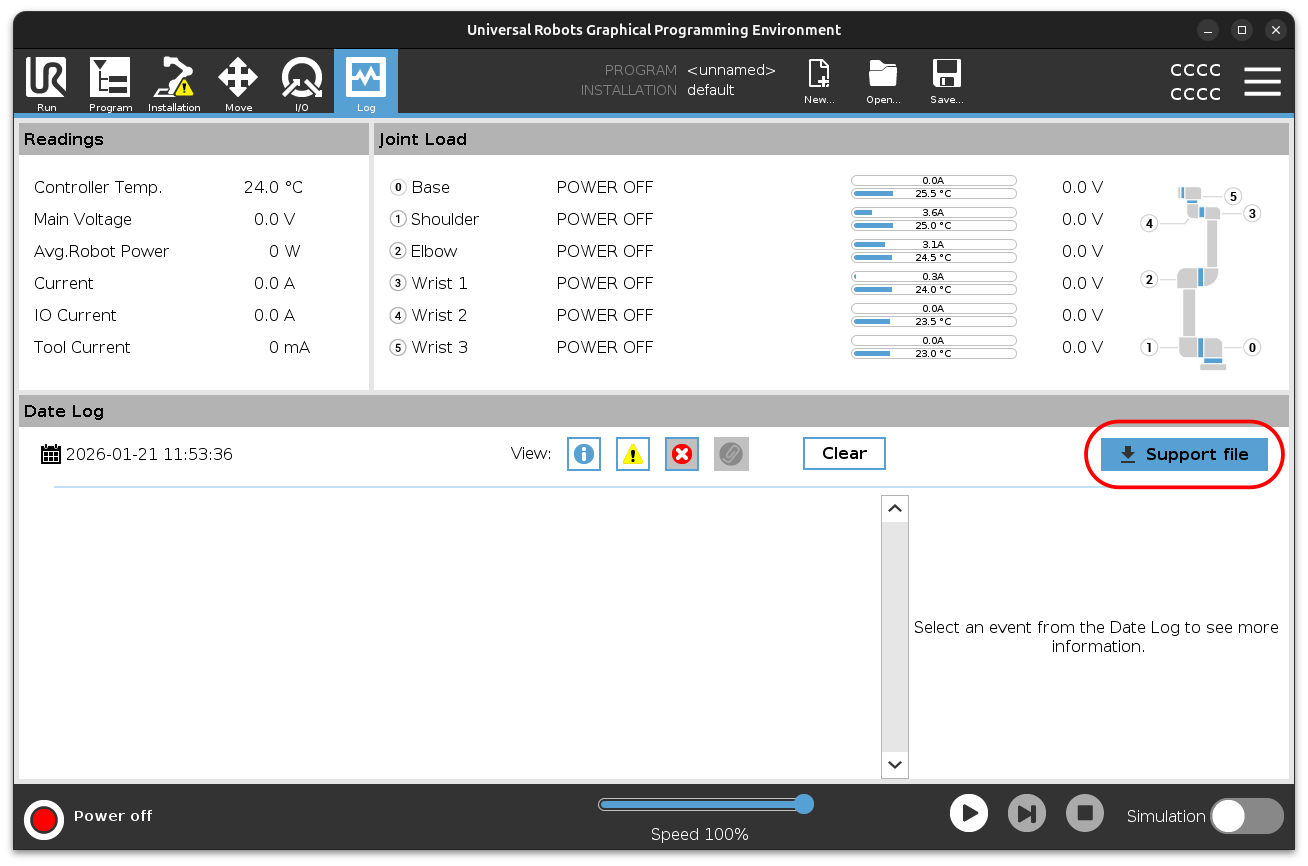Viewport: 1308px width, 866px height.
Task: Click joint marker 5 on the robot diagram
Action: (x=1233, y=197)
